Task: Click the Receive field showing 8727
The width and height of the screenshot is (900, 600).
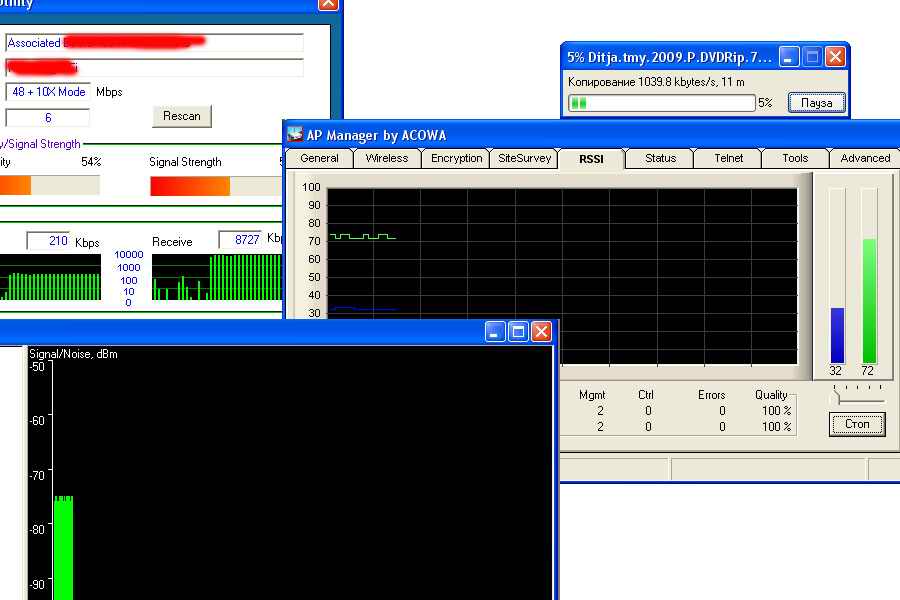Action: click(x=240, y=239)
